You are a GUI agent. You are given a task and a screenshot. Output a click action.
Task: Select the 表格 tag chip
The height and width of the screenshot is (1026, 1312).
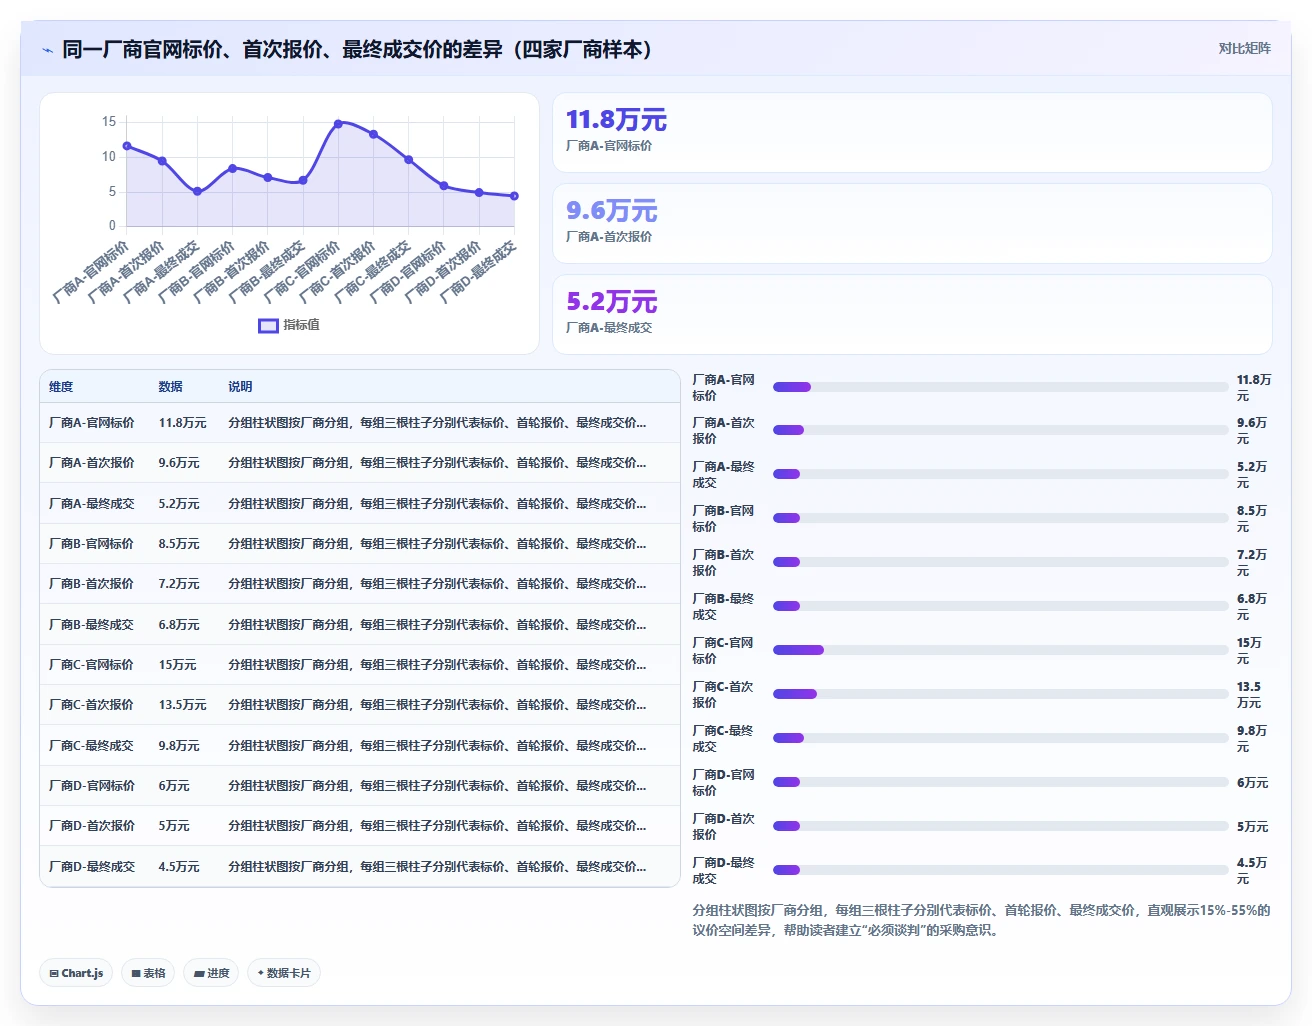tap(148, 973)
